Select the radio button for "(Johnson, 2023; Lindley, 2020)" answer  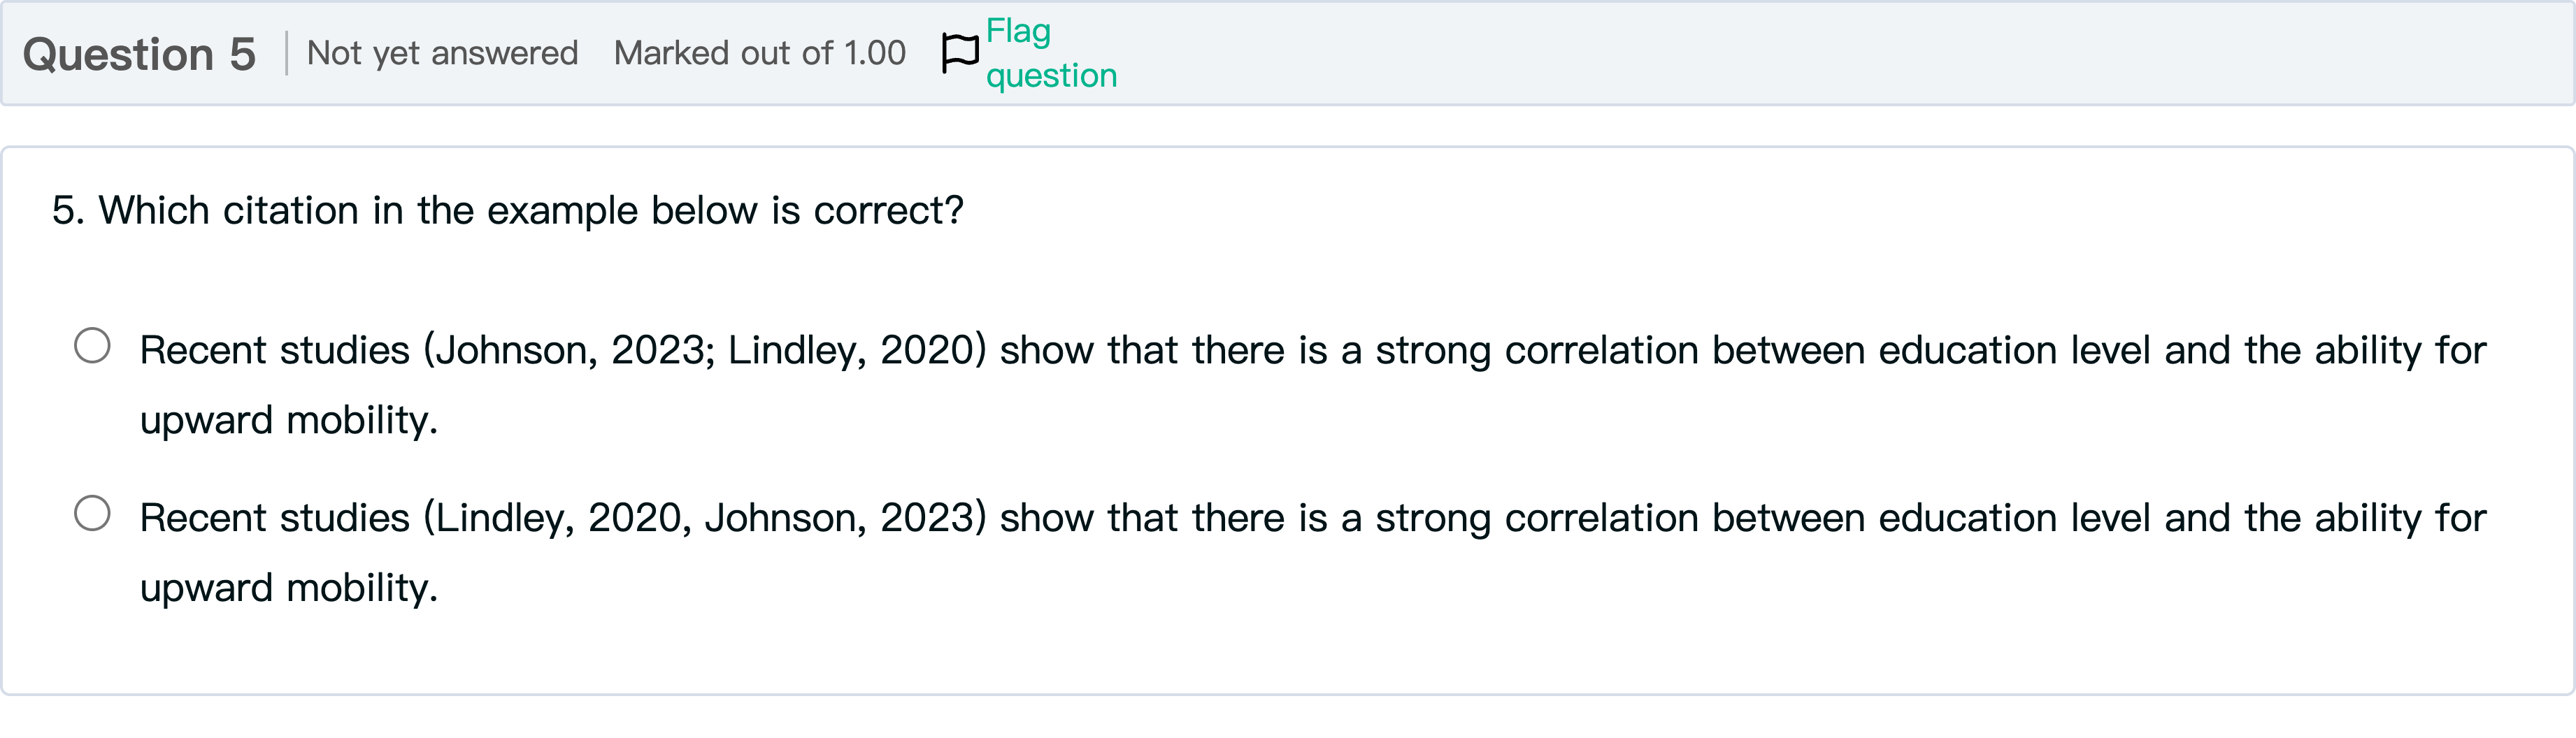(92, 346)
